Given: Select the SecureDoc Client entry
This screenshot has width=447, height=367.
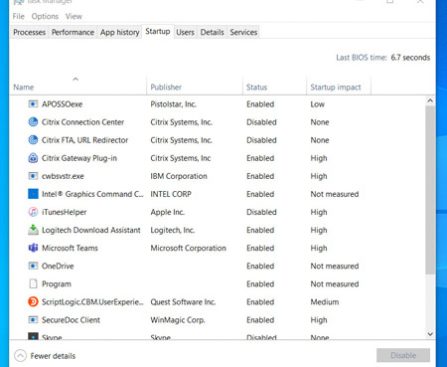Looking at the screenshot, I should (71, 320).
